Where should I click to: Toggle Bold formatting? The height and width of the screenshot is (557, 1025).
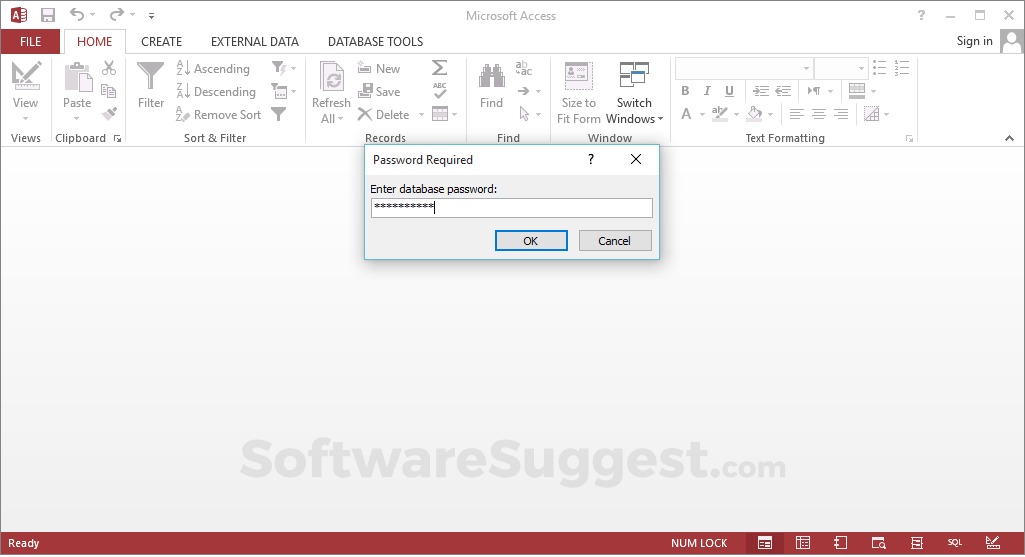685,91
